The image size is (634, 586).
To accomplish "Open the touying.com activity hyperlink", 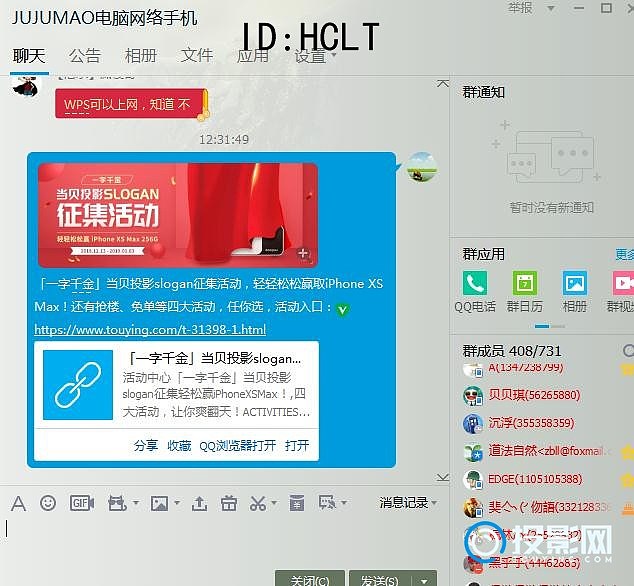I will pyautogui.click(x=150, y=330).
